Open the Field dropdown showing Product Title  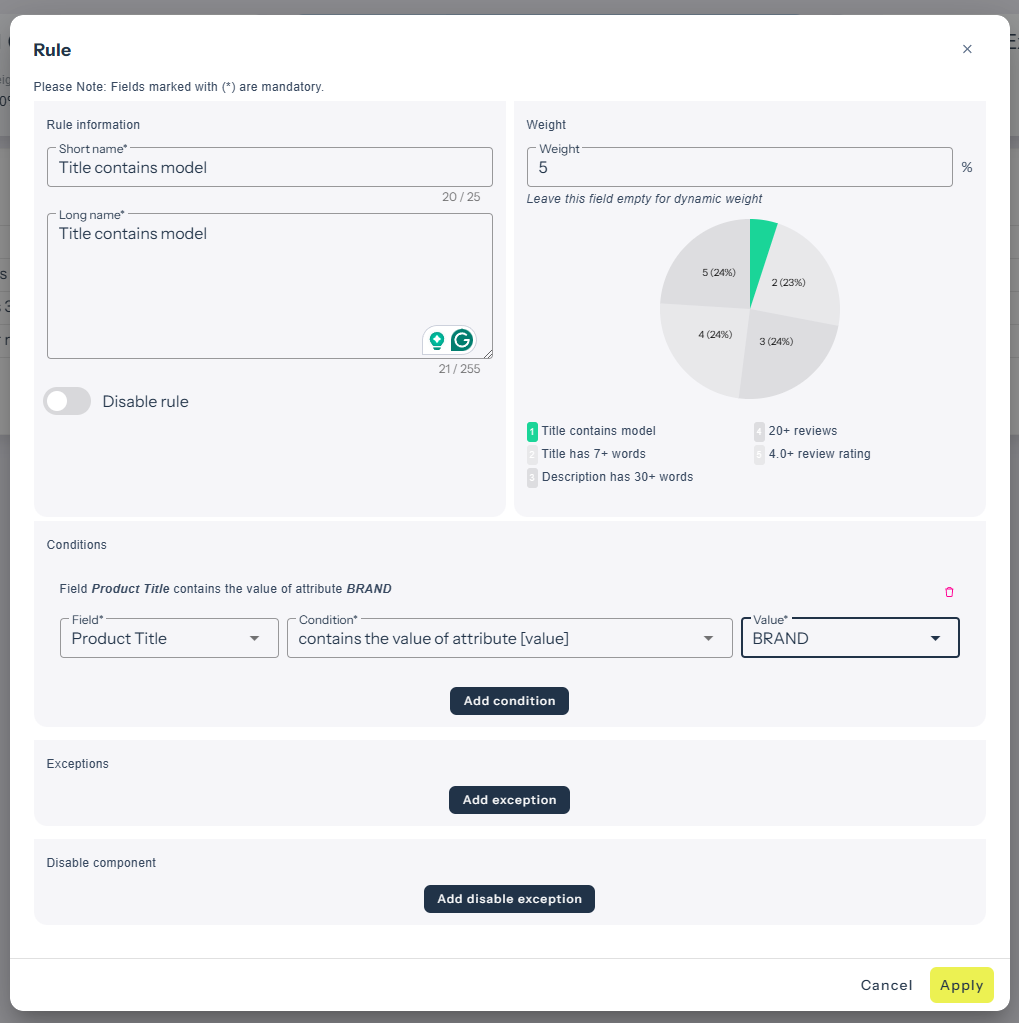click(169, 638)
